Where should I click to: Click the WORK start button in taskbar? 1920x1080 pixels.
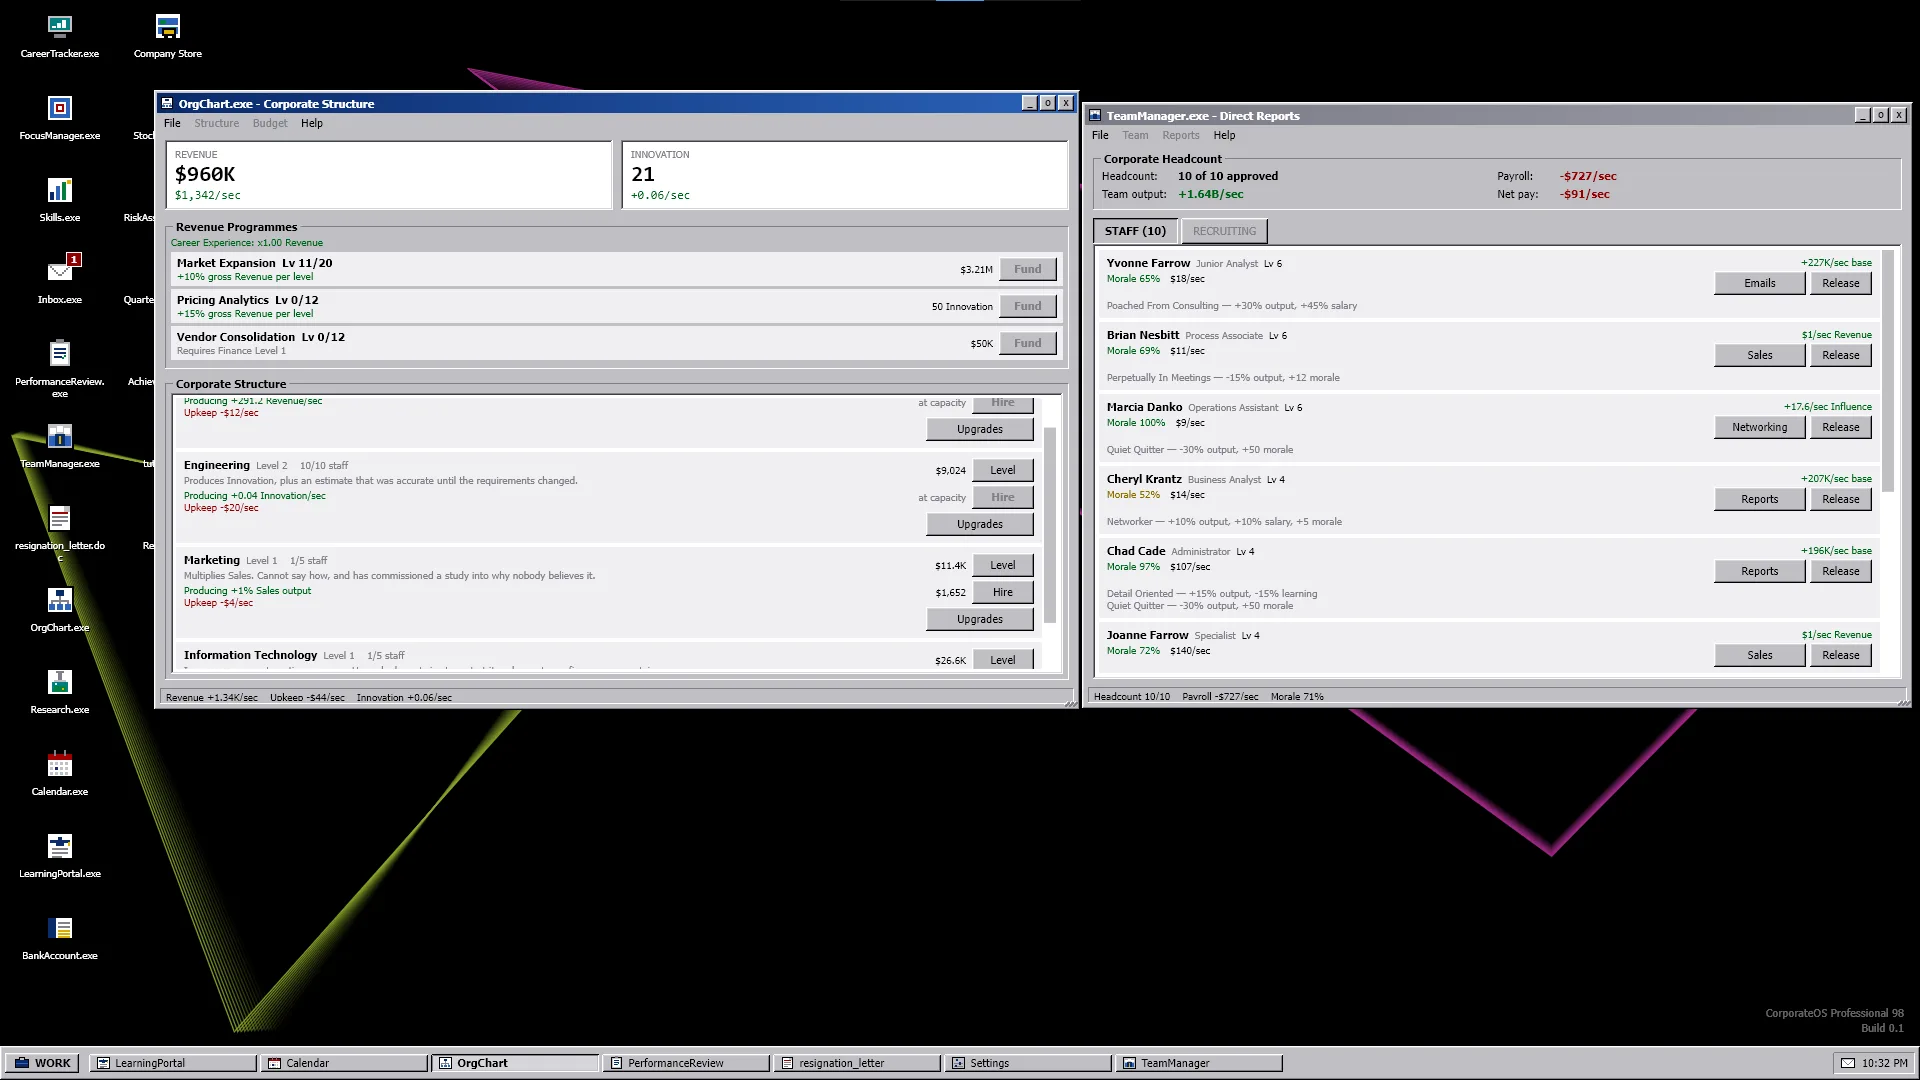43,1063
